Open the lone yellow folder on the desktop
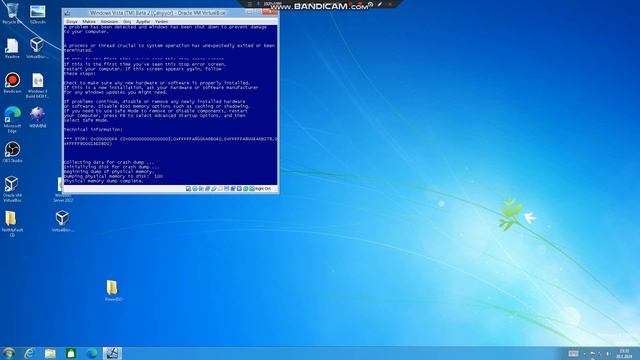Image resolution: width=640 pixels, height=360 pixels. (x=113, y=290)
